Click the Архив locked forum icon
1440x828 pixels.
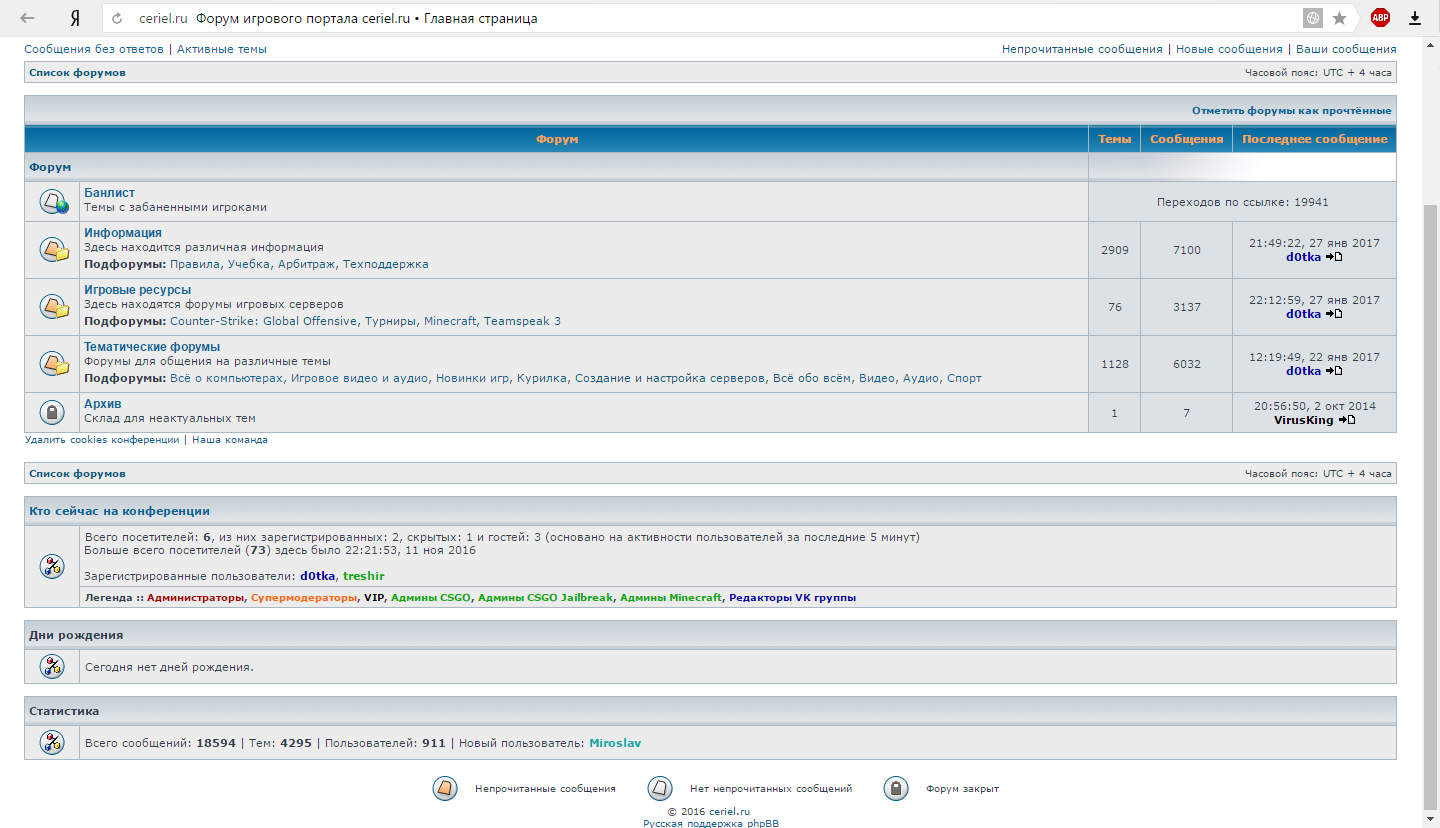(52, 412)
